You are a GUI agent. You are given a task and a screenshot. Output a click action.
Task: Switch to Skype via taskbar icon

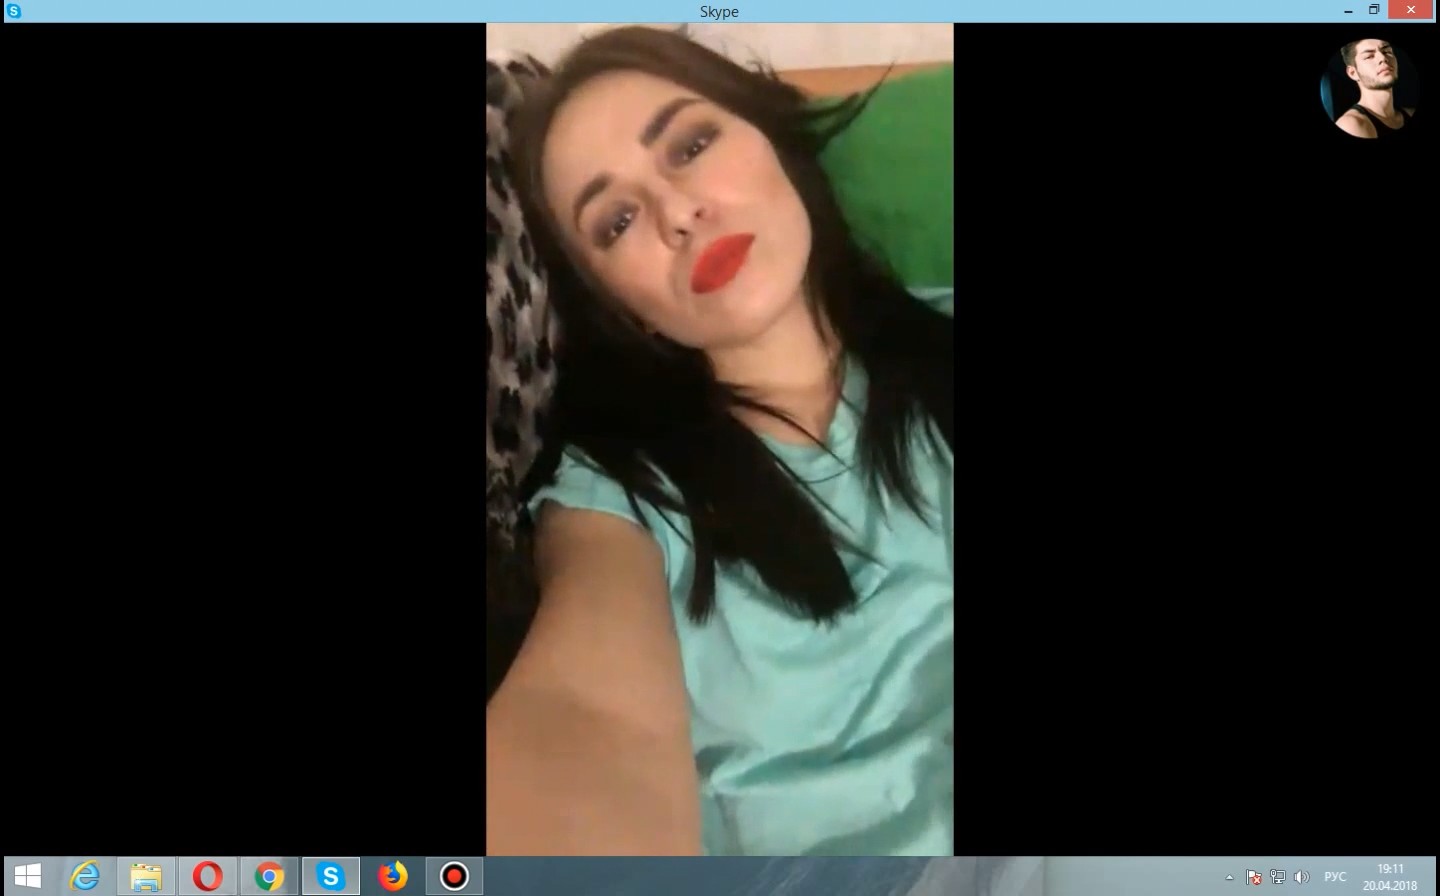[331, 877]
